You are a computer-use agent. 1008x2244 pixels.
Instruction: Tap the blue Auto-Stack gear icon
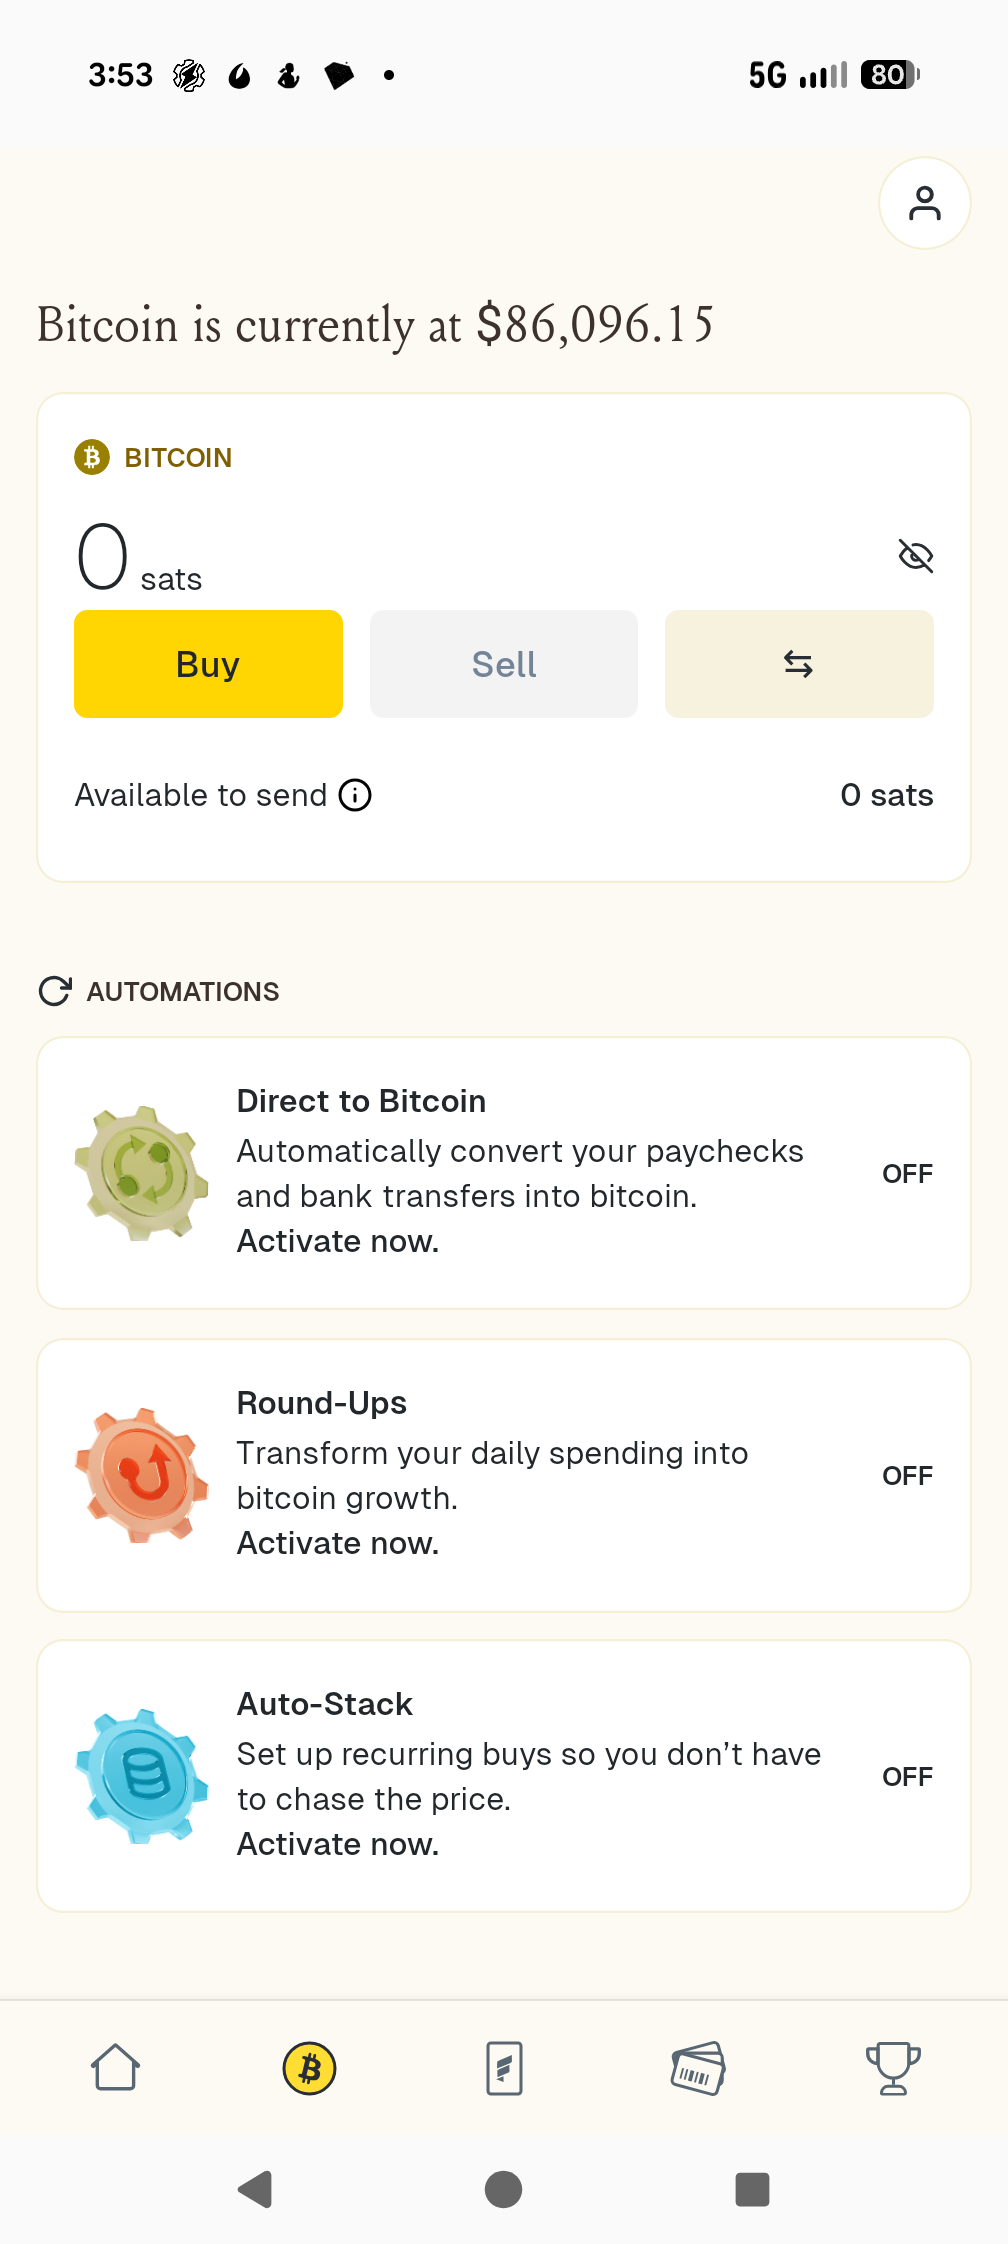tap(142, 1776)
